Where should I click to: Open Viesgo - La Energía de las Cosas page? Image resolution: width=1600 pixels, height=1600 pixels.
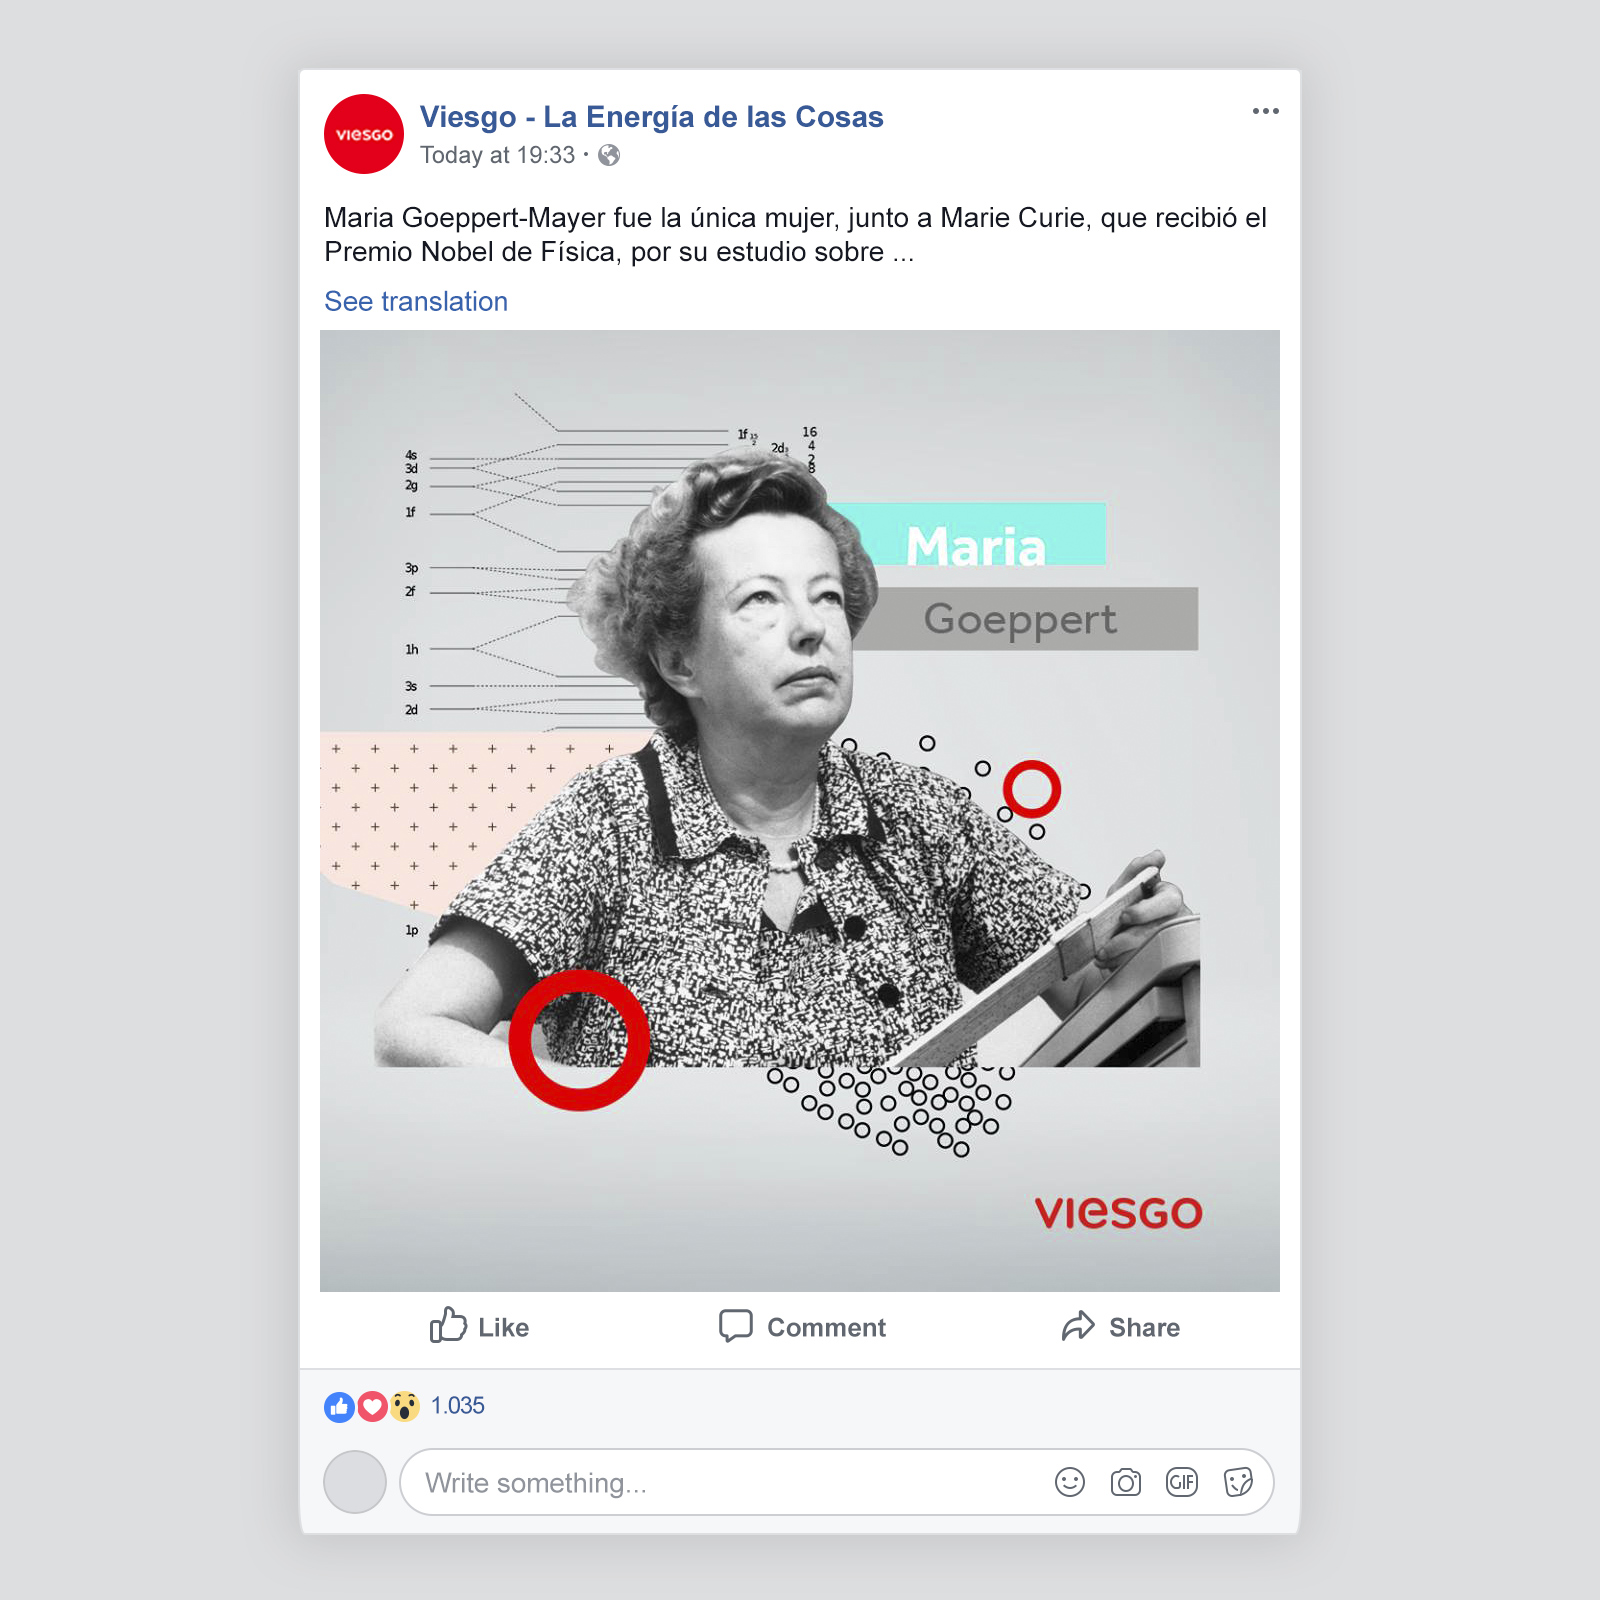(x=651, y=117)
